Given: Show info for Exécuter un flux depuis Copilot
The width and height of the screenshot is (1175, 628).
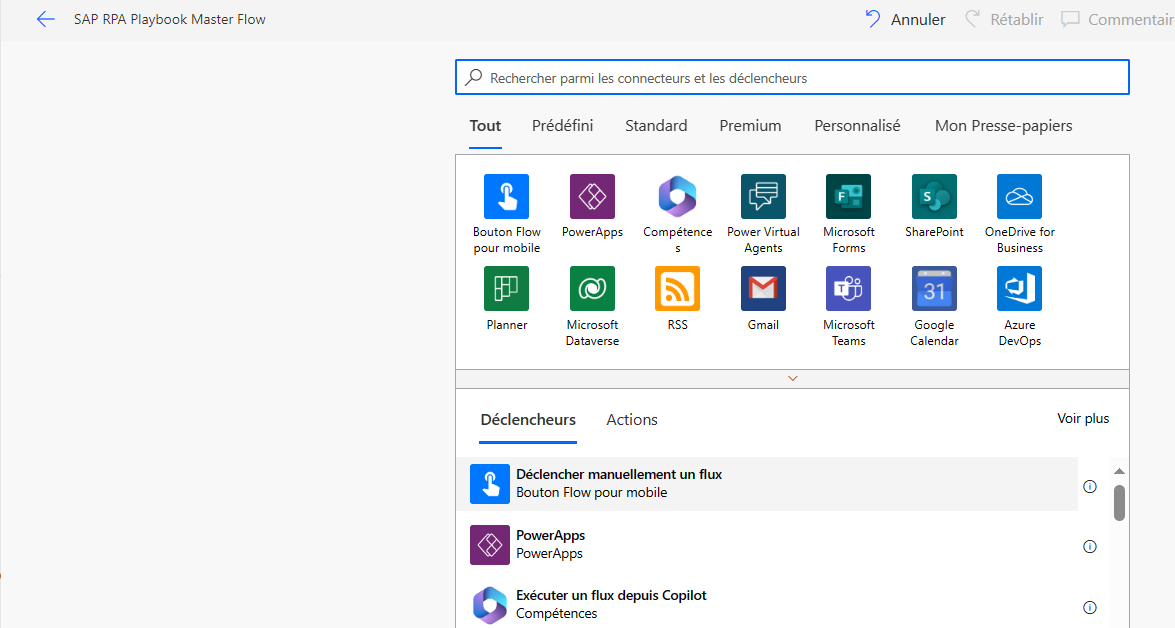Looking at the screenshot, I should click(x=1090, y=607).
